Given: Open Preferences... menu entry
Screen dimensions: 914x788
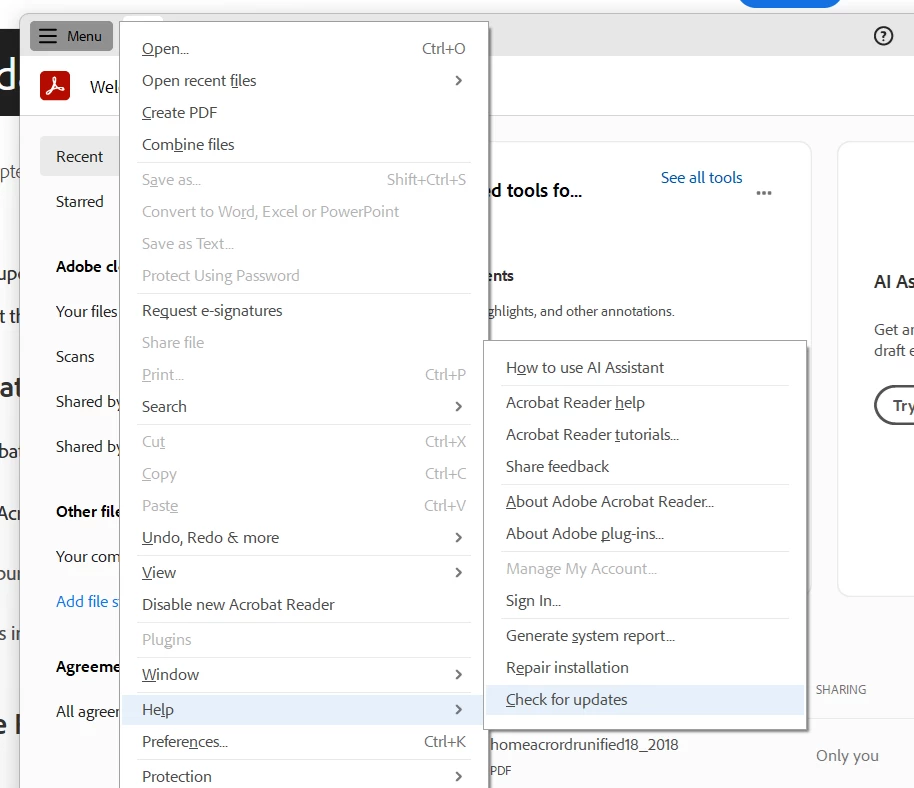Looking at the screenshot, I should pos(304,742).
